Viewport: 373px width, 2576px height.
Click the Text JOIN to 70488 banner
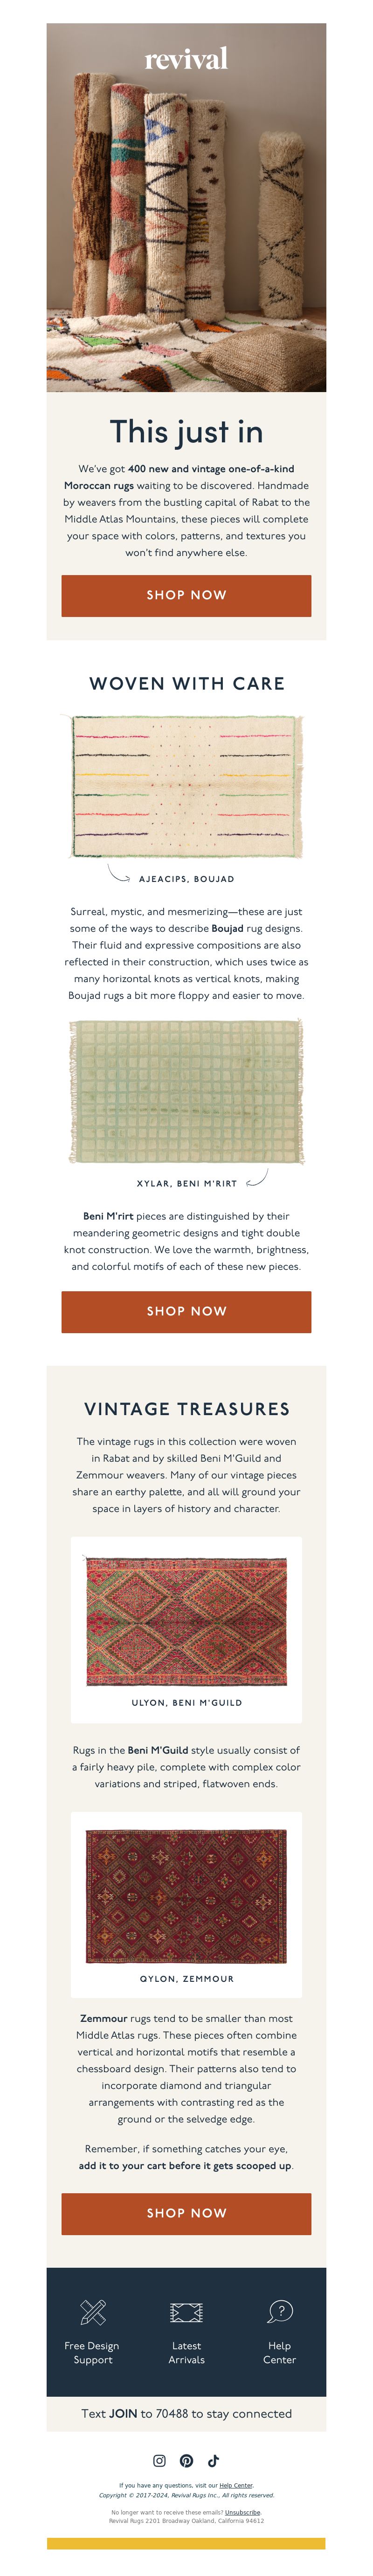point(186,2413)
